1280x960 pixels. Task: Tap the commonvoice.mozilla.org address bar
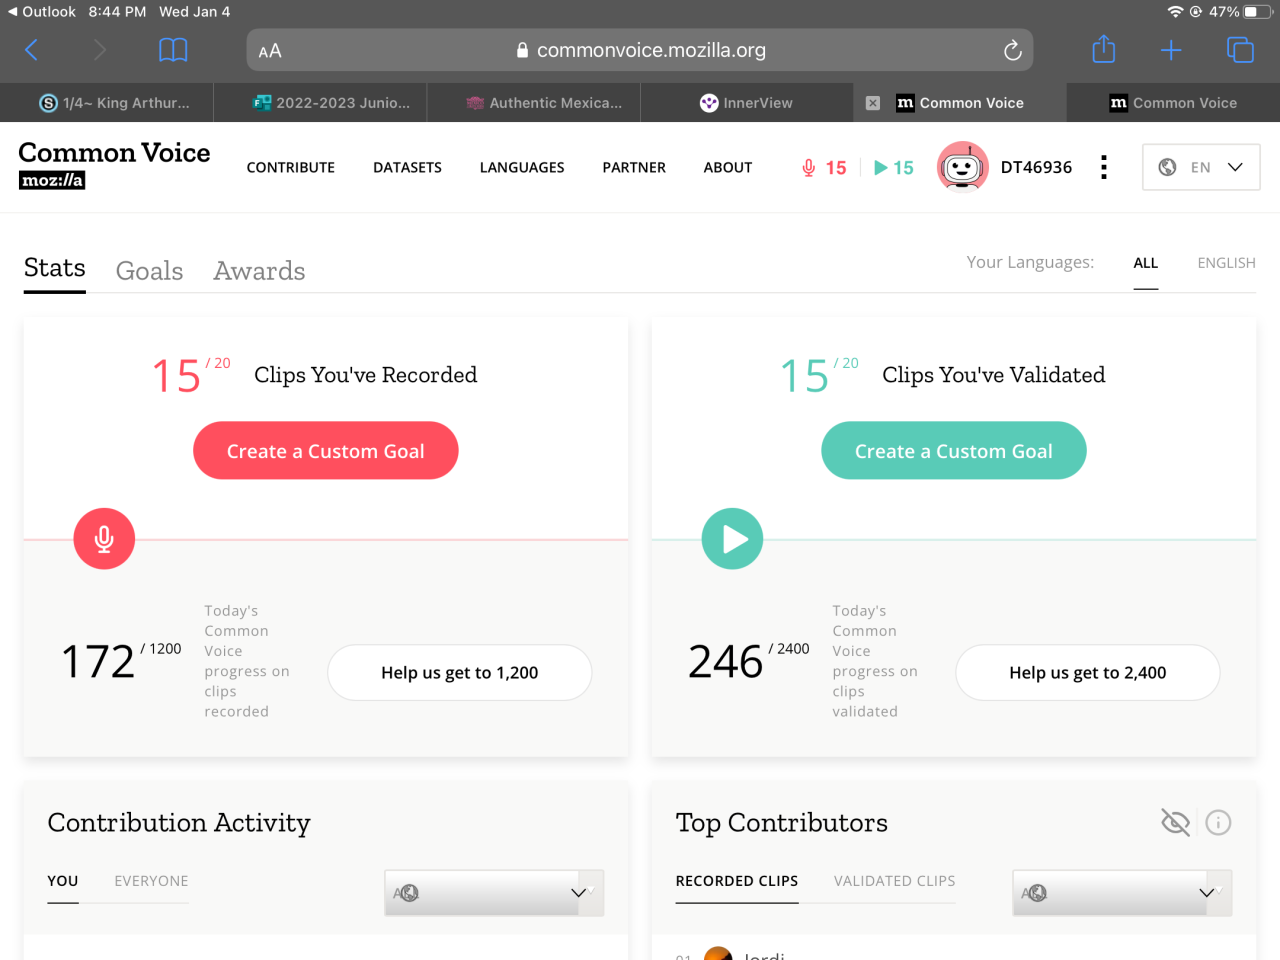click(x=640, y=50)
